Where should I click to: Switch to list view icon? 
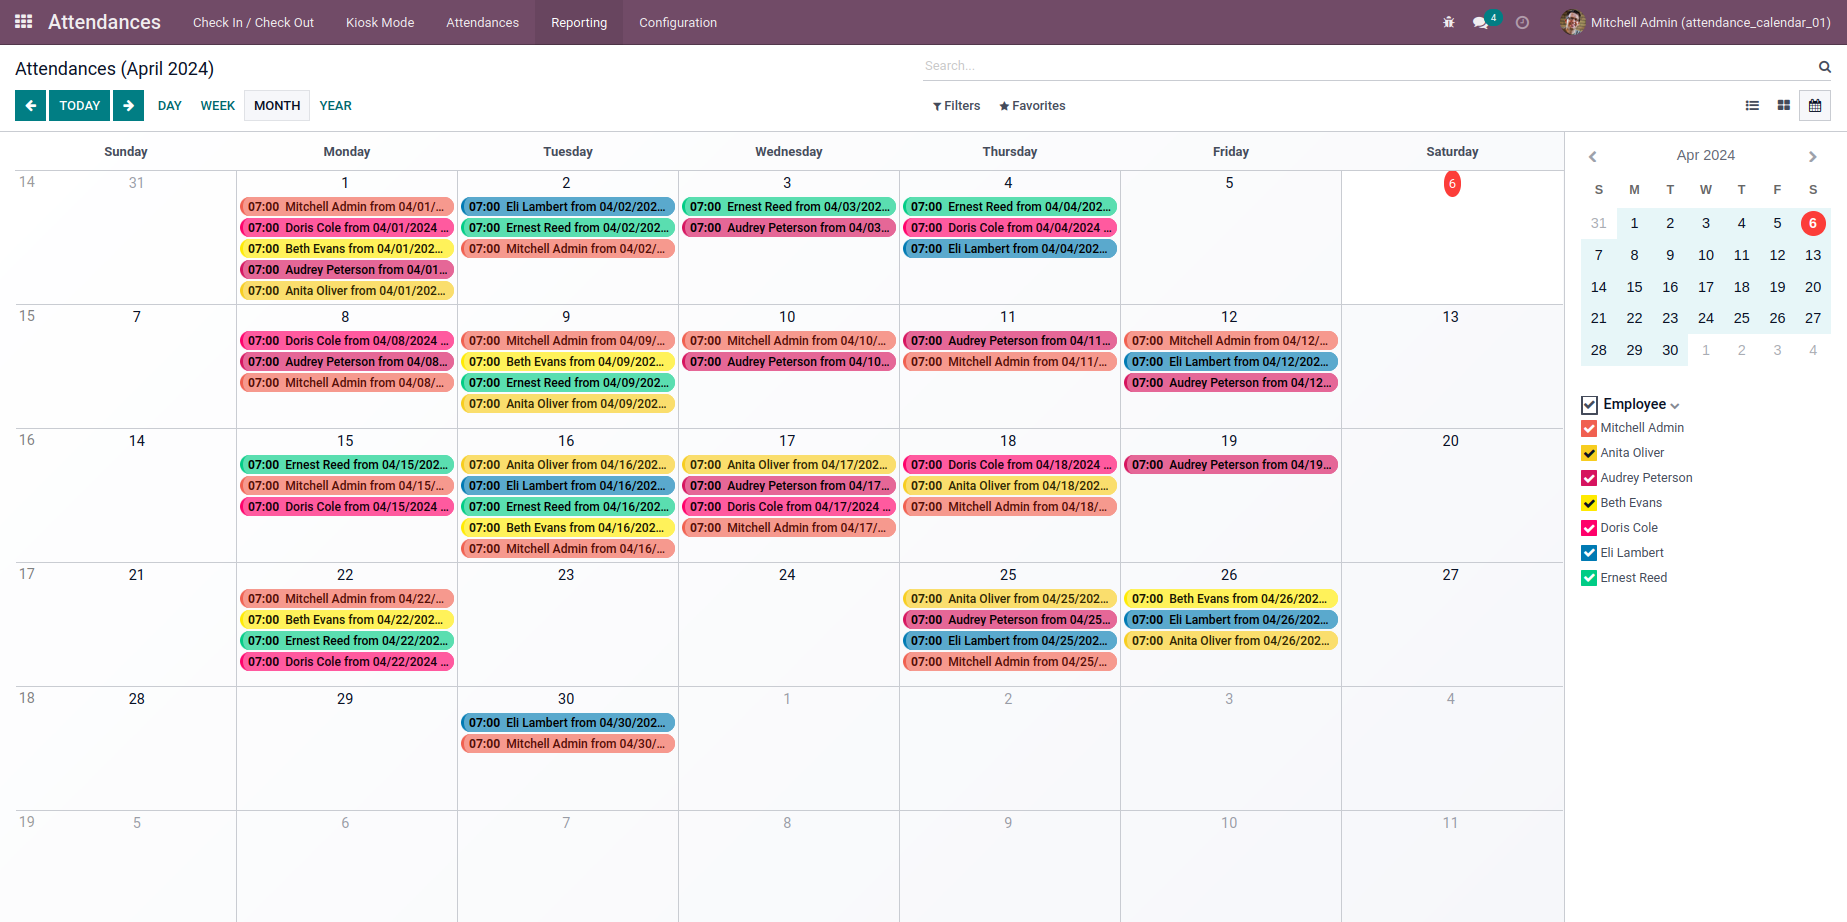(1752, 105)
